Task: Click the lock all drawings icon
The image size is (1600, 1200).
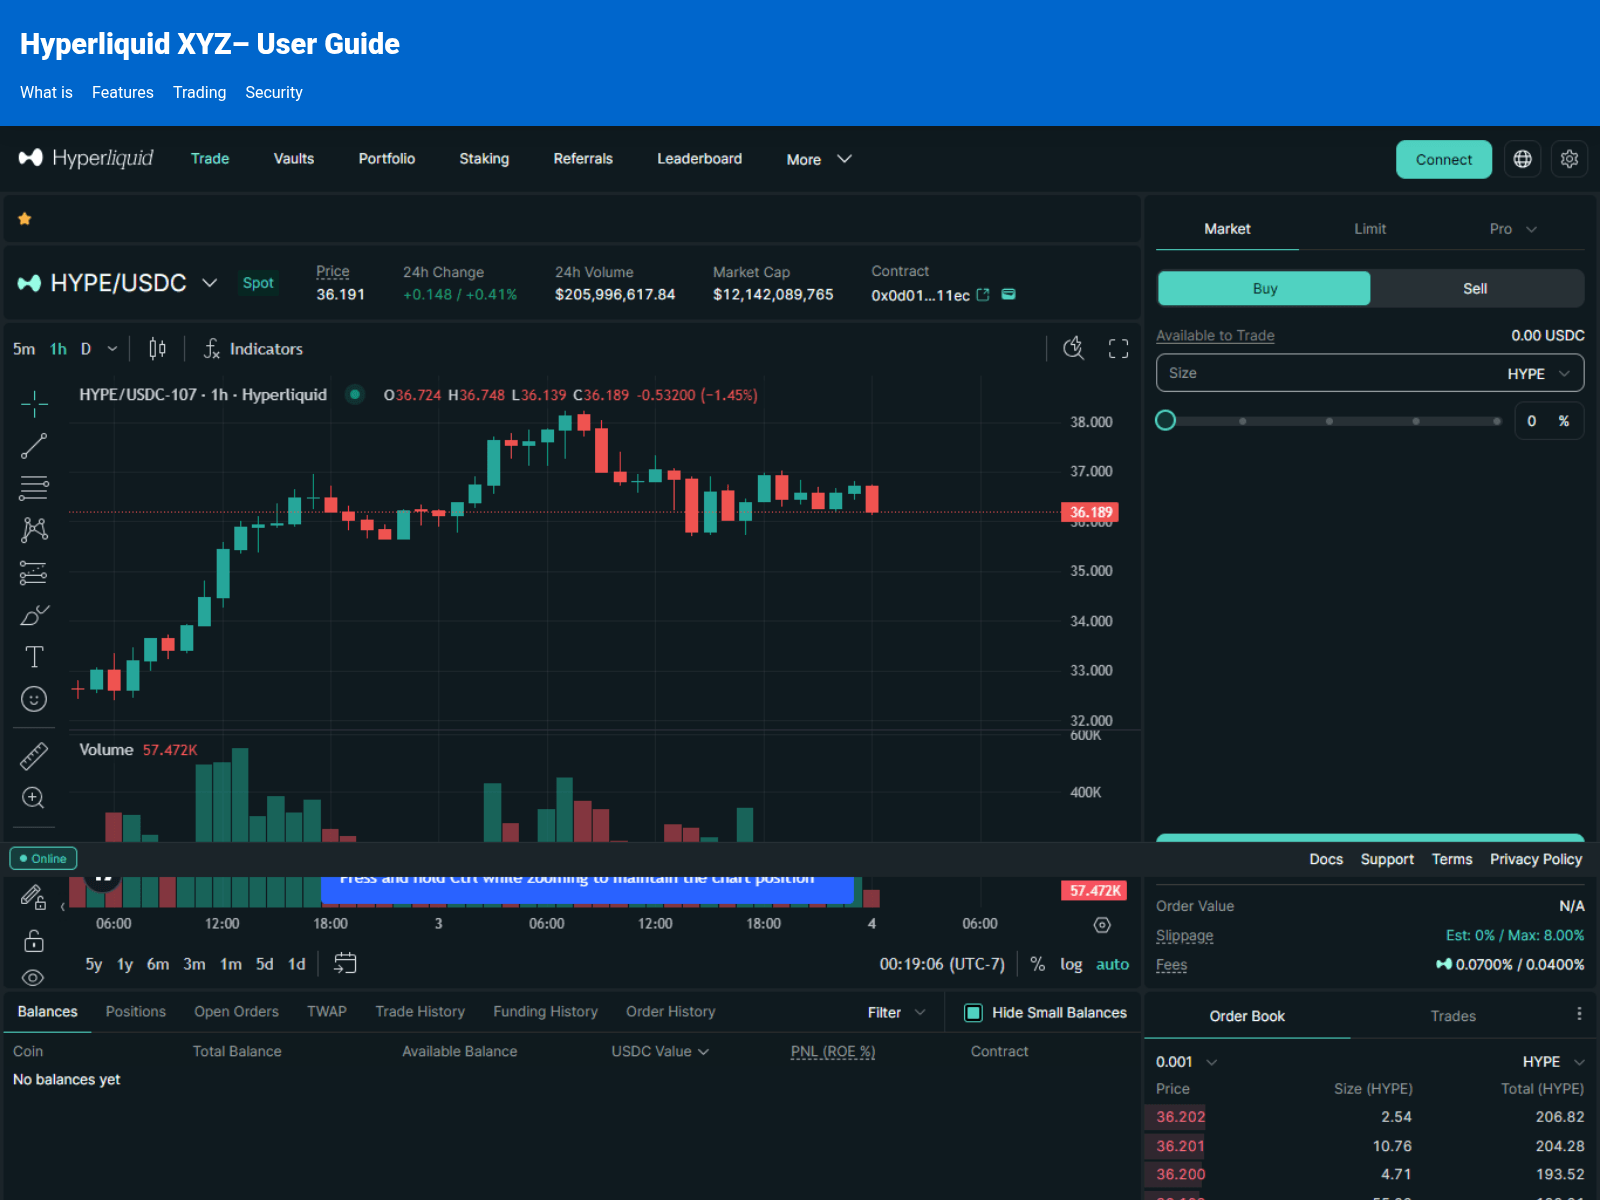Action: tap(34, 941)
